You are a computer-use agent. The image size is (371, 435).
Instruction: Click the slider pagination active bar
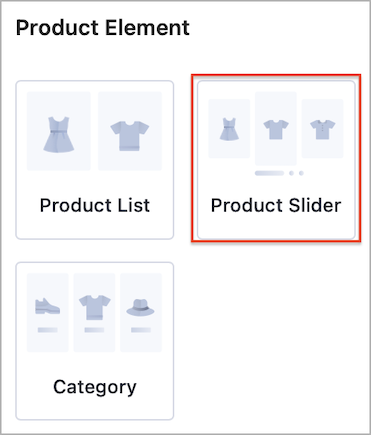[x=269, y=173]
